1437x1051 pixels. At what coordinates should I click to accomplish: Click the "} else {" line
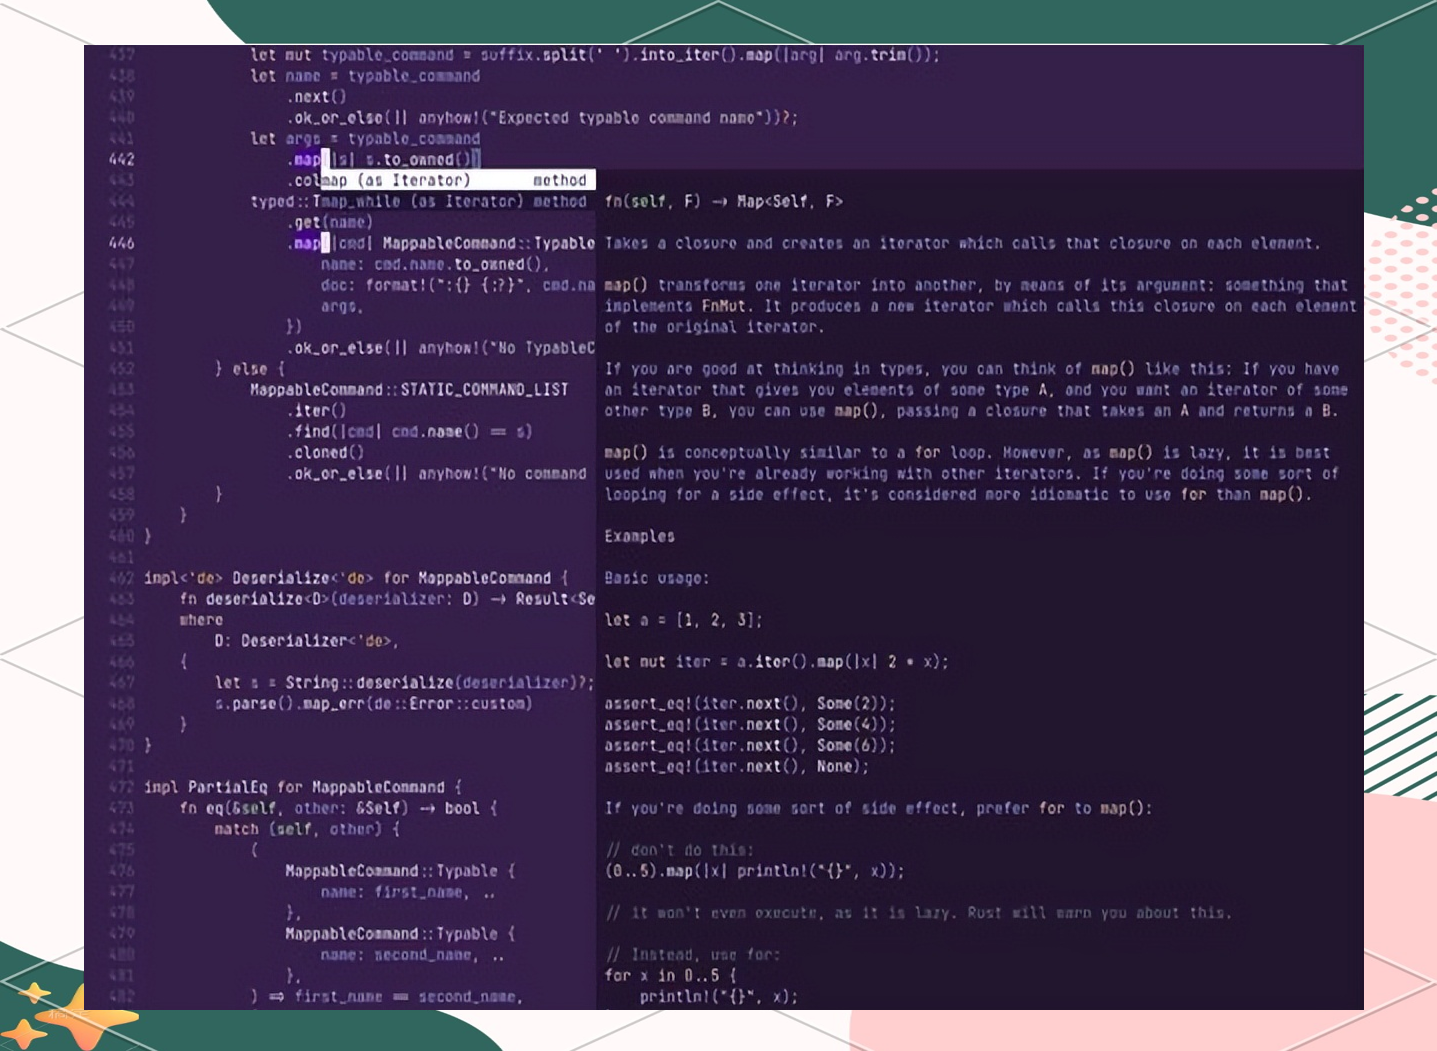[x=250, y=368]
